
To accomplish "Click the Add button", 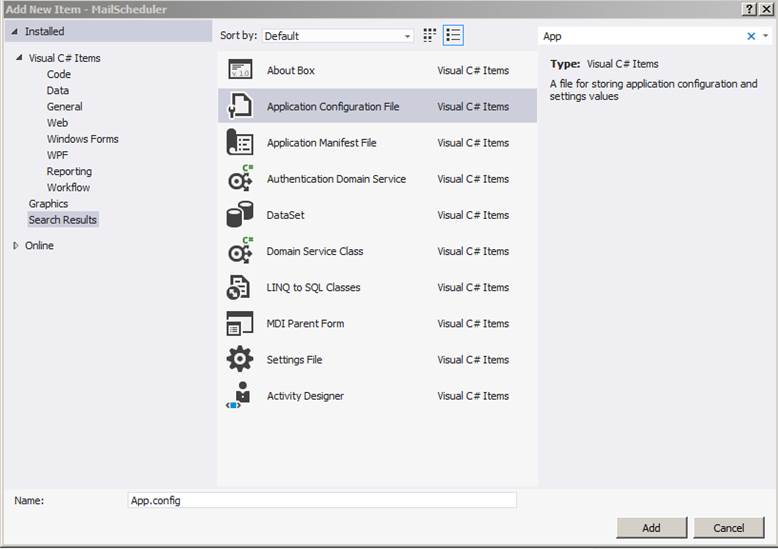I will [651, 528].
